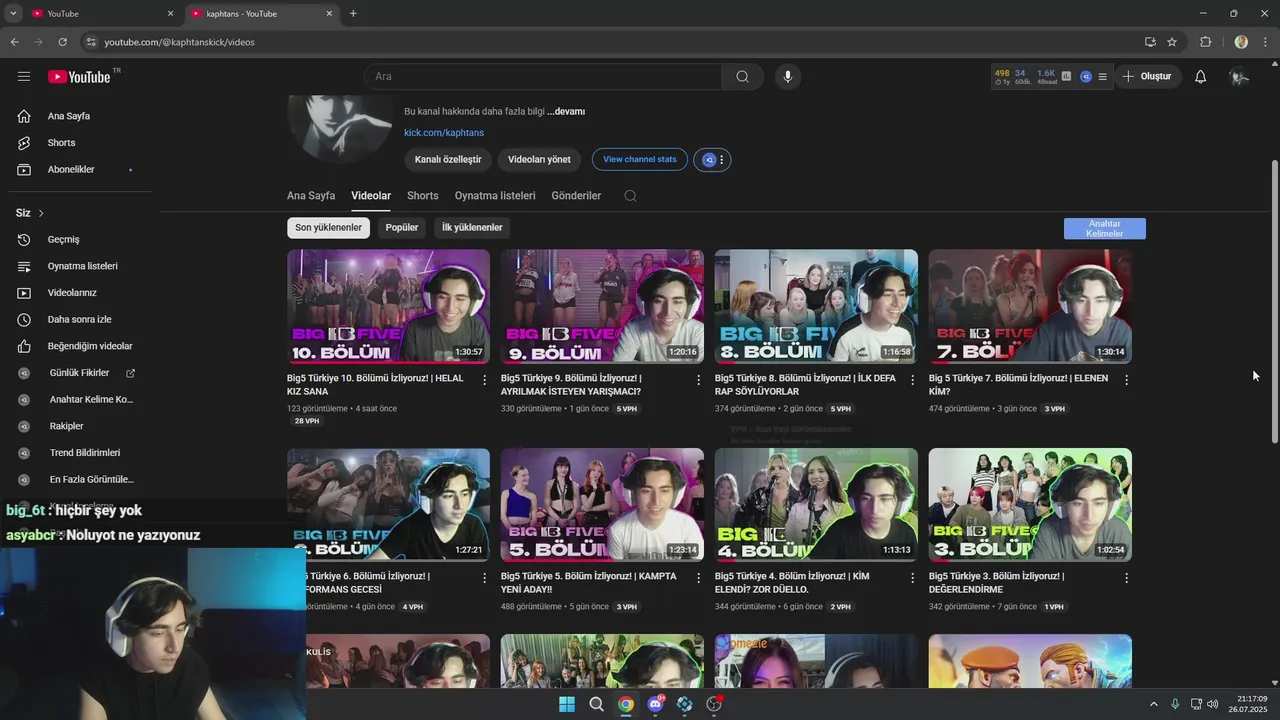Filter videos by Popüler chip
The width and height of the screenshot is (1280, 720).
pyautogui.click(x=402, y=228)
